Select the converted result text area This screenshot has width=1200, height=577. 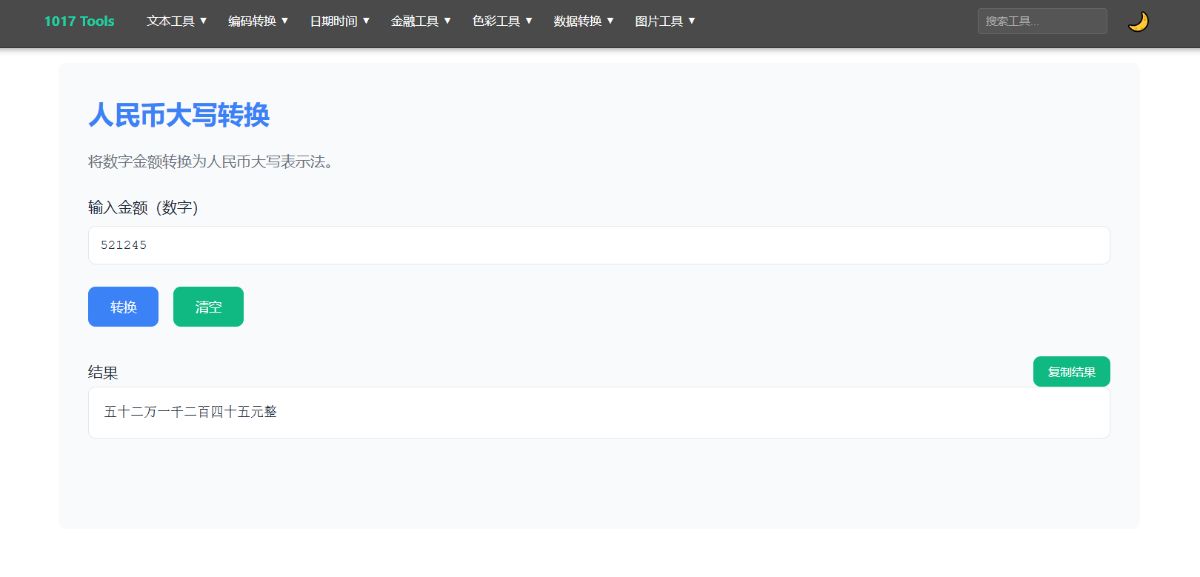pos(598,412)
